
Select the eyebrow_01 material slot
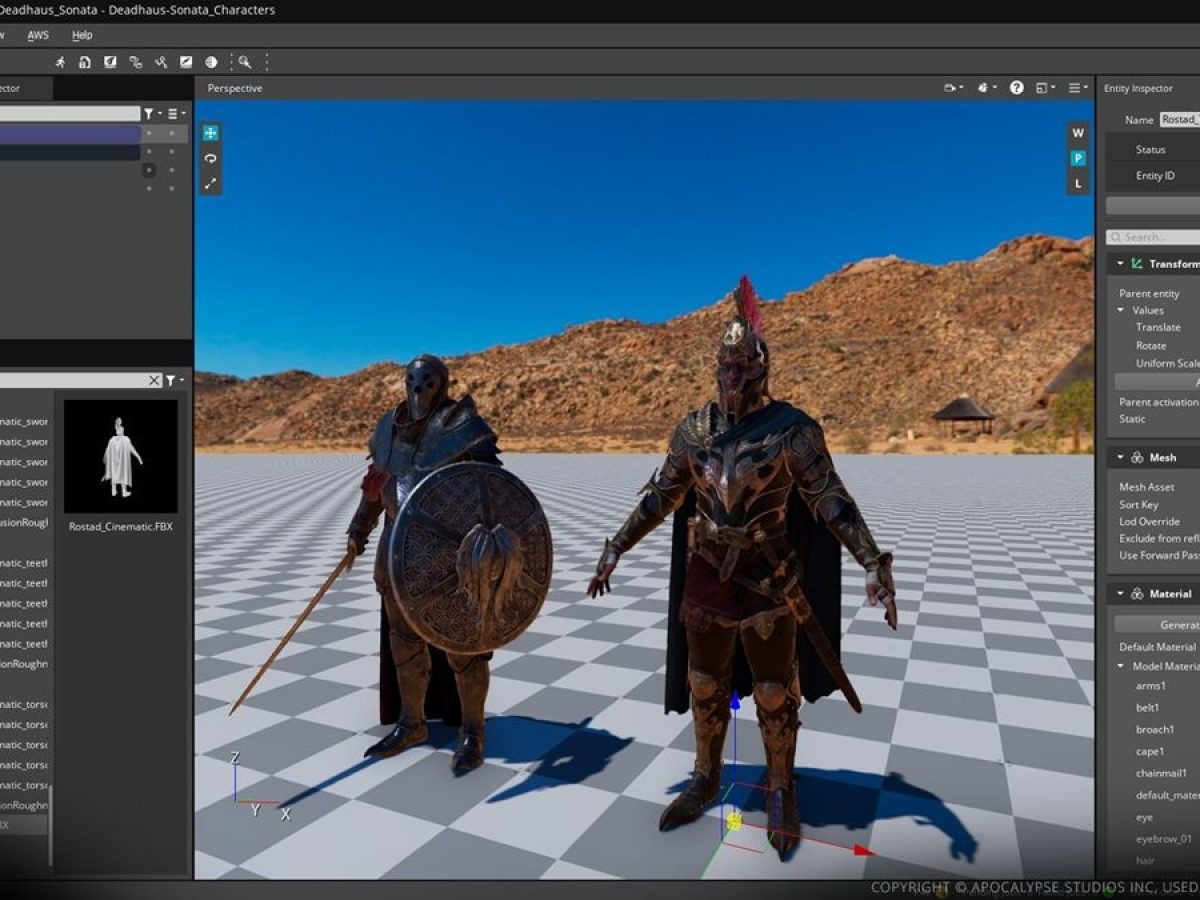click(1163, 838)
